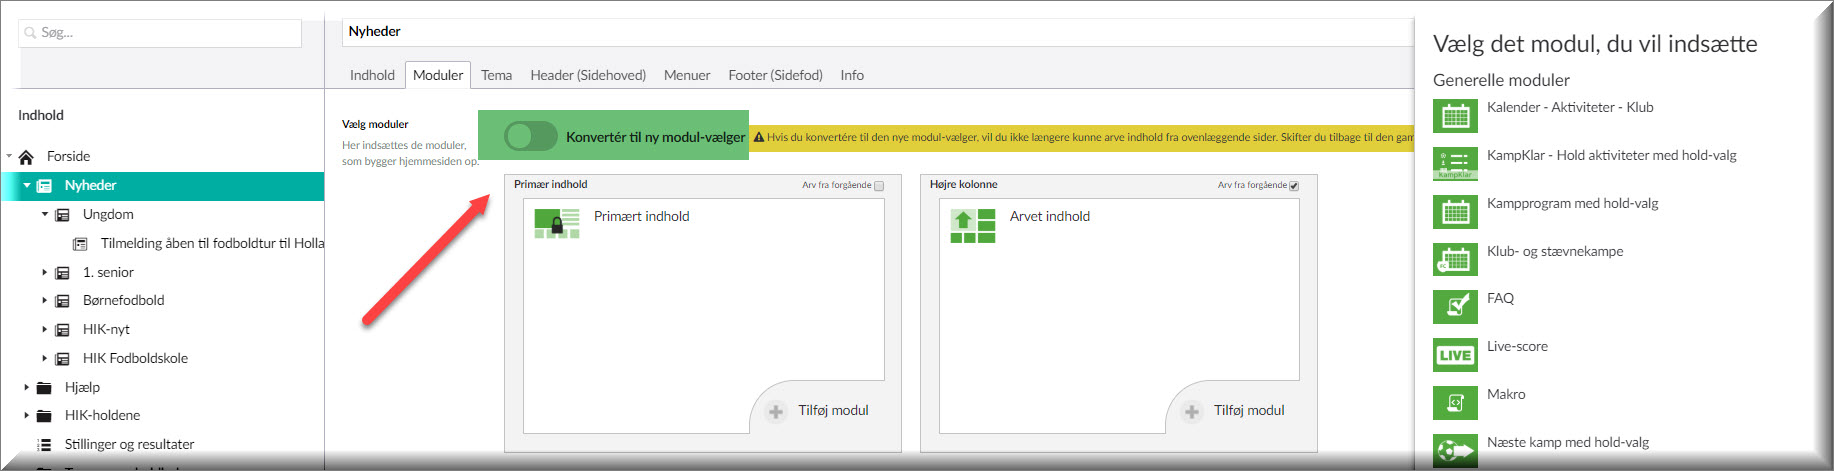
Task: Pick the Makro module icon
Action: click(1455, 402)
